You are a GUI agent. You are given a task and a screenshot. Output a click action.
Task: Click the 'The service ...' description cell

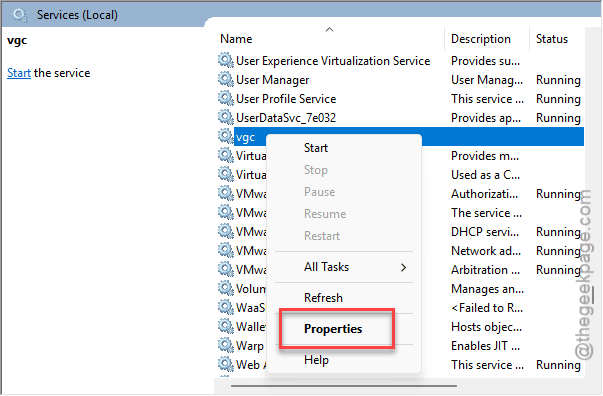[x=486, y=213]
